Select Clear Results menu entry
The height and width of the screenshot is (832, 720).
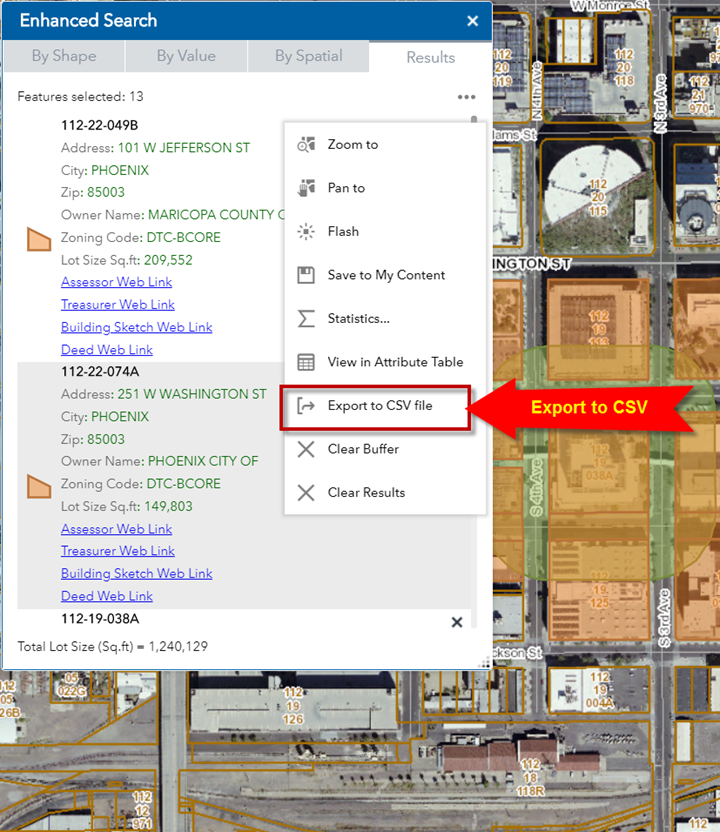[366, 492]
